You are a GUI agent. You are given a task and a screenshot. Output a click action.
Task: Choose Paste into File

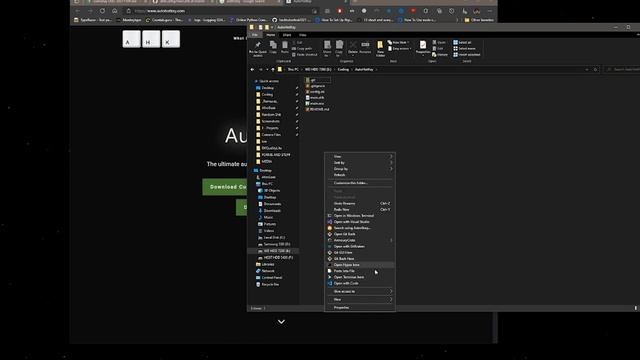pyautogui.click(x=360, y=271)
